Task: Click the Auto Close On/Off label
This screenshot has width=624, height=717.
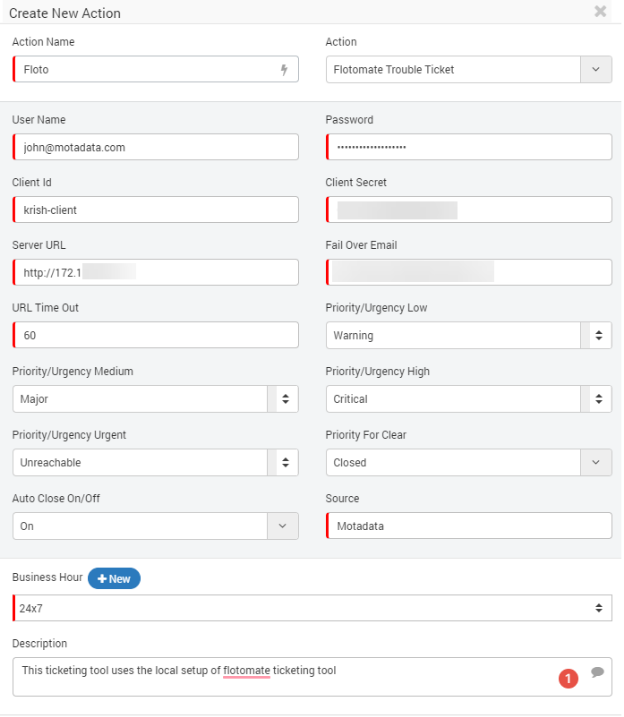Action: [x=56, y=498]
